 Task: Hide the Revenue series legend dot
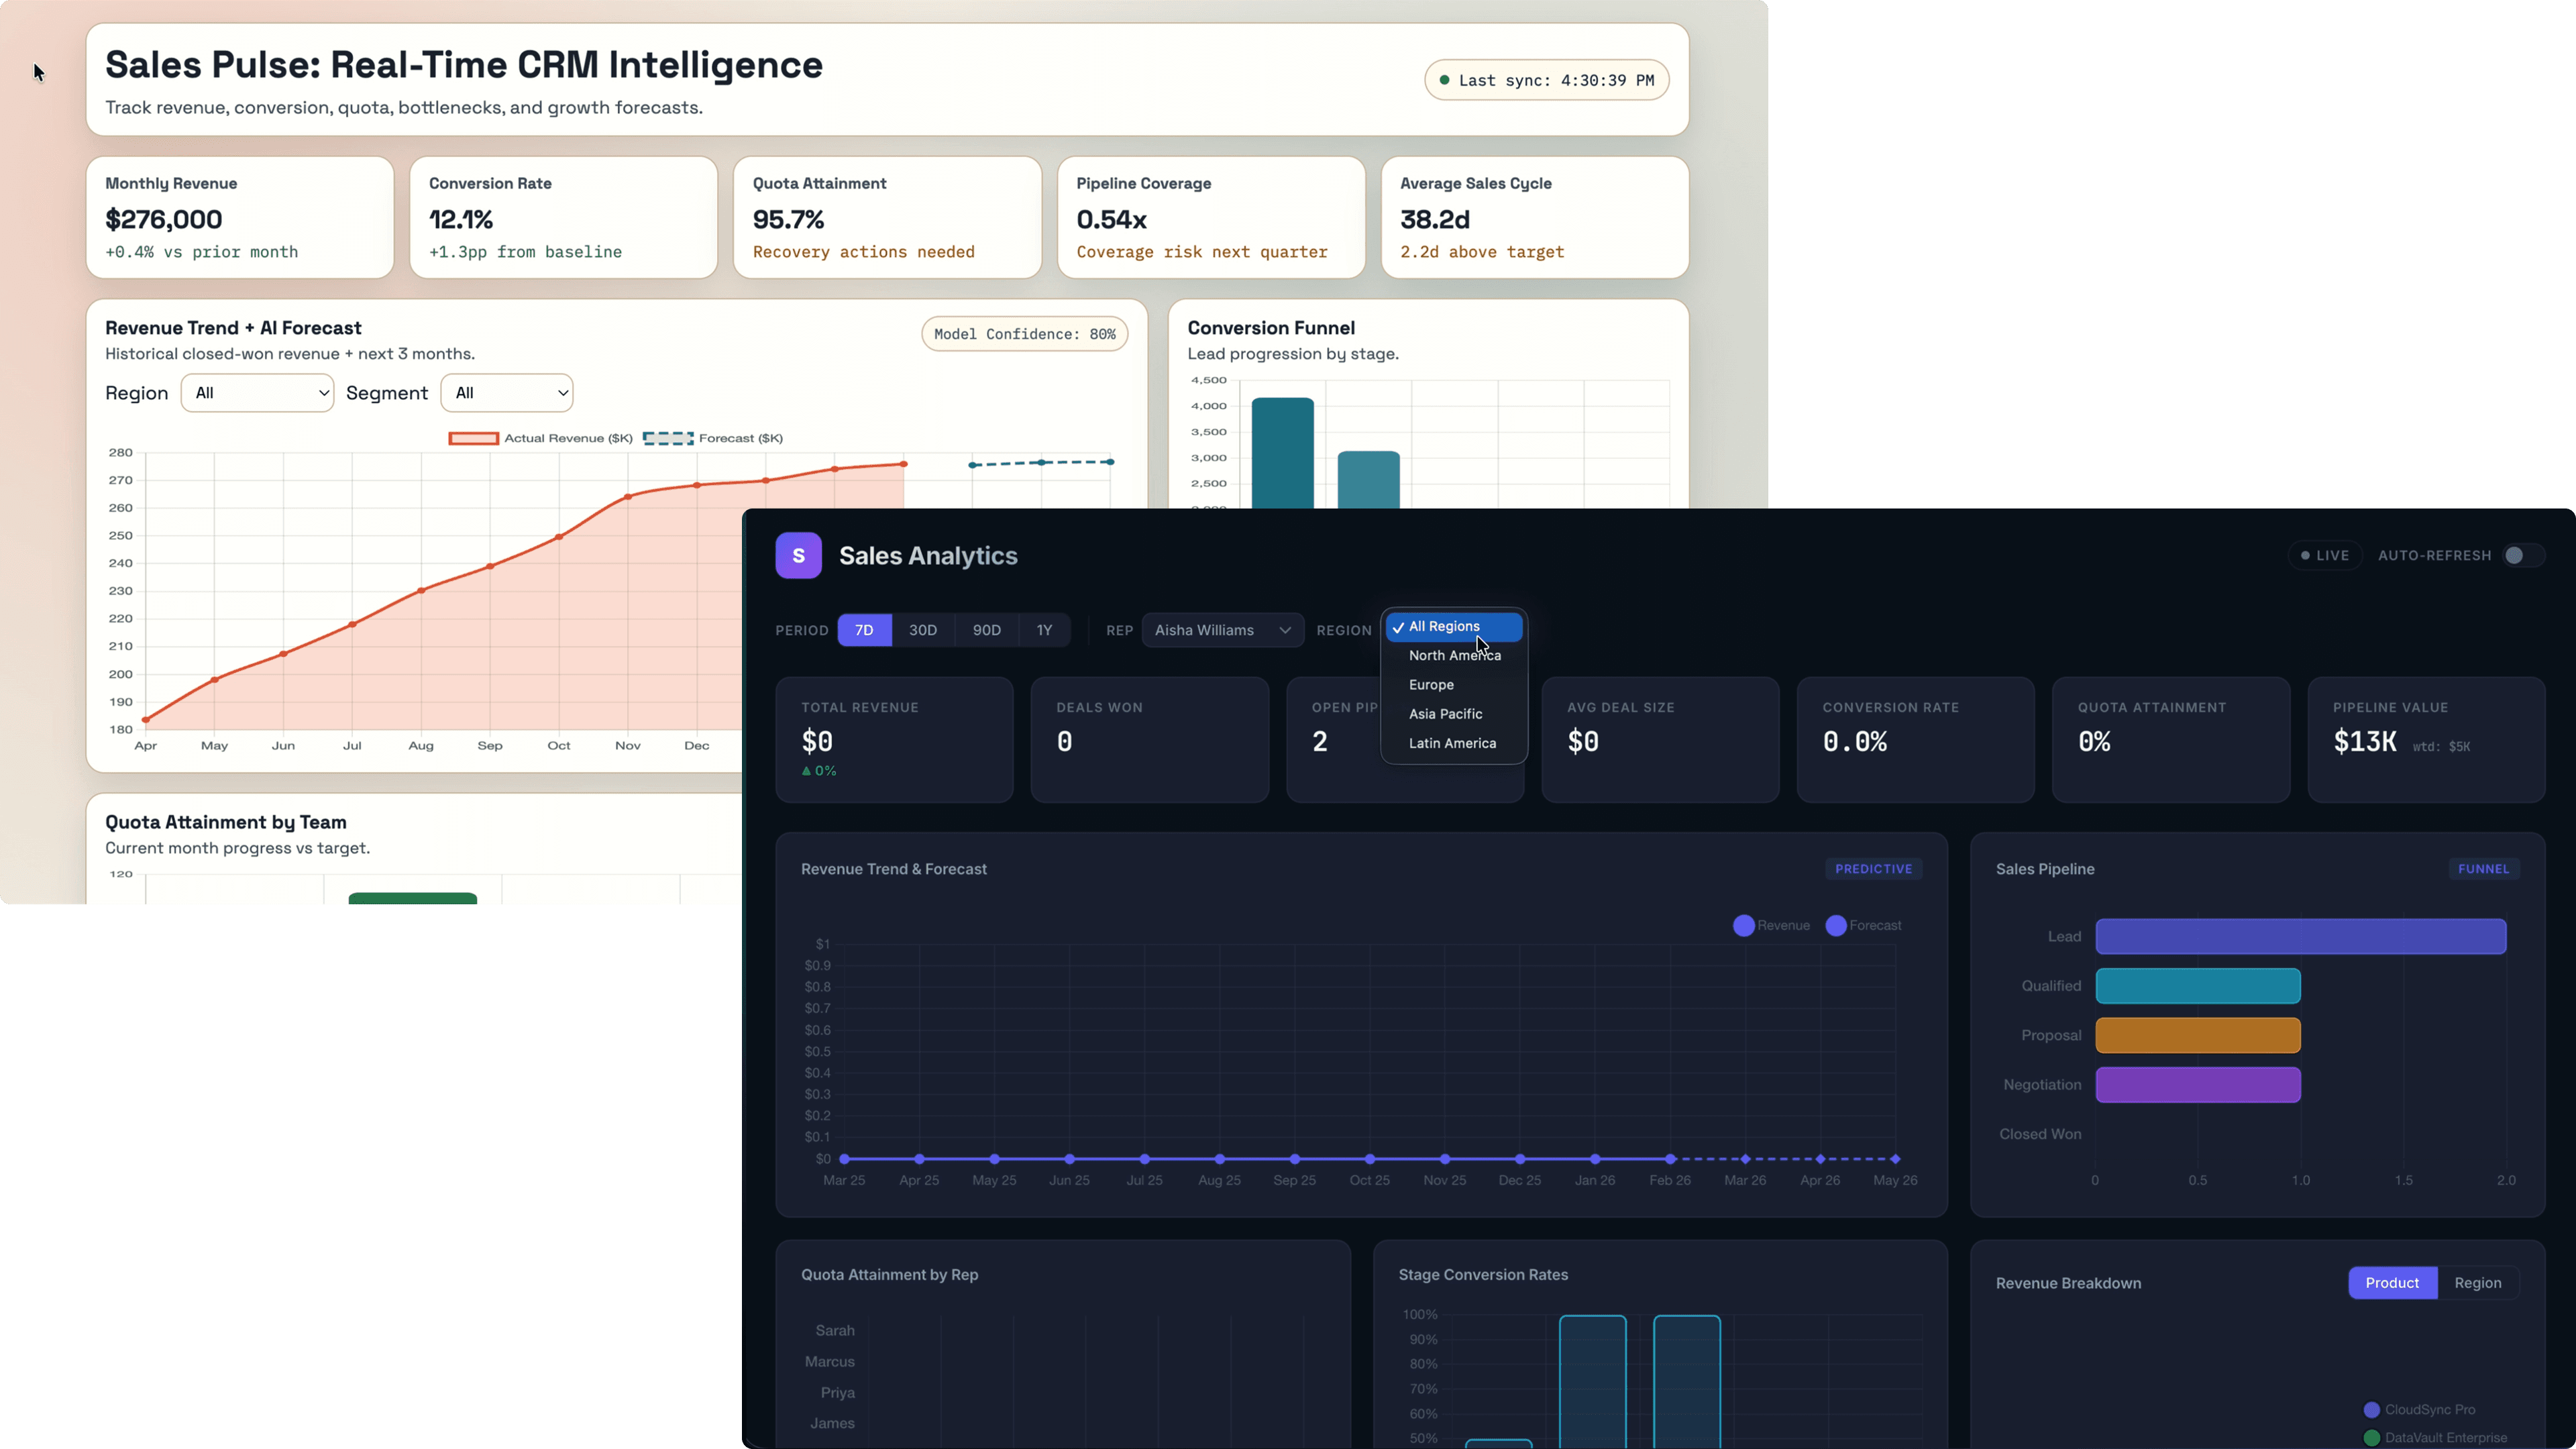1743,925
